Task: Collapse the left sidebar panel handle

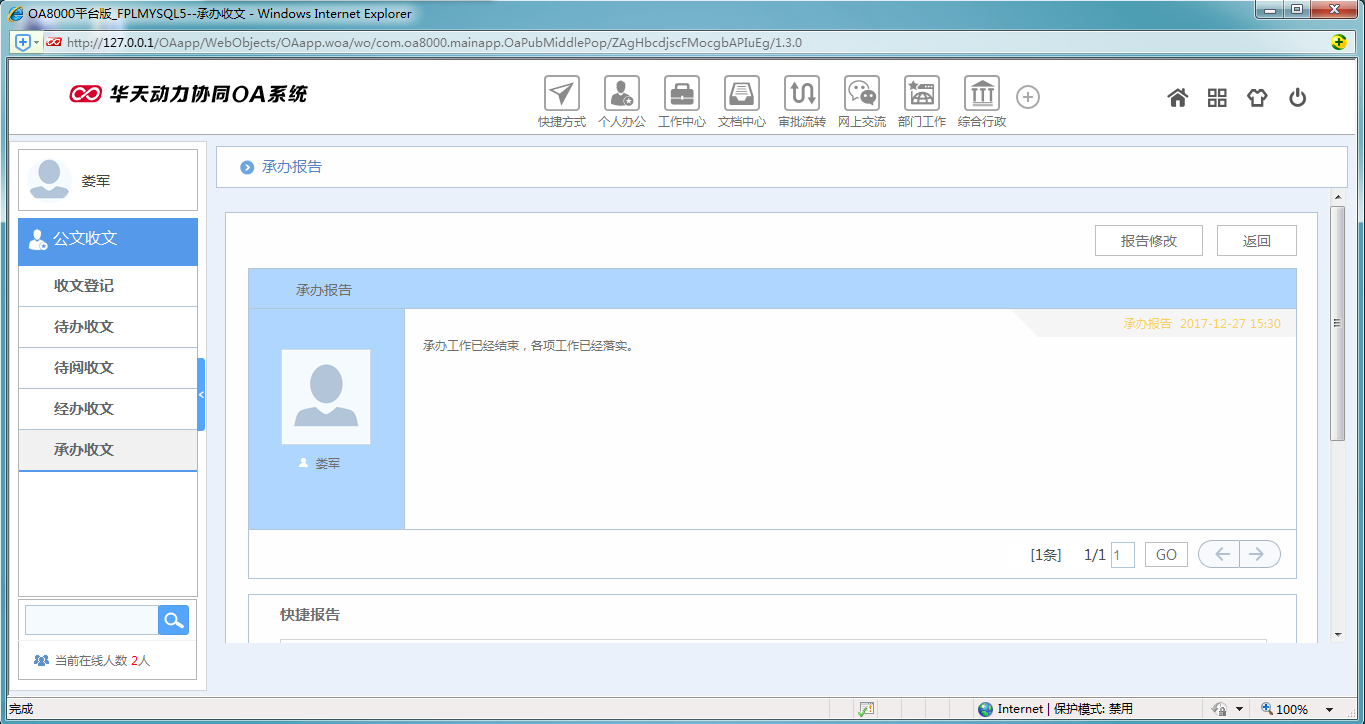Action: click(x=201, y=395)
